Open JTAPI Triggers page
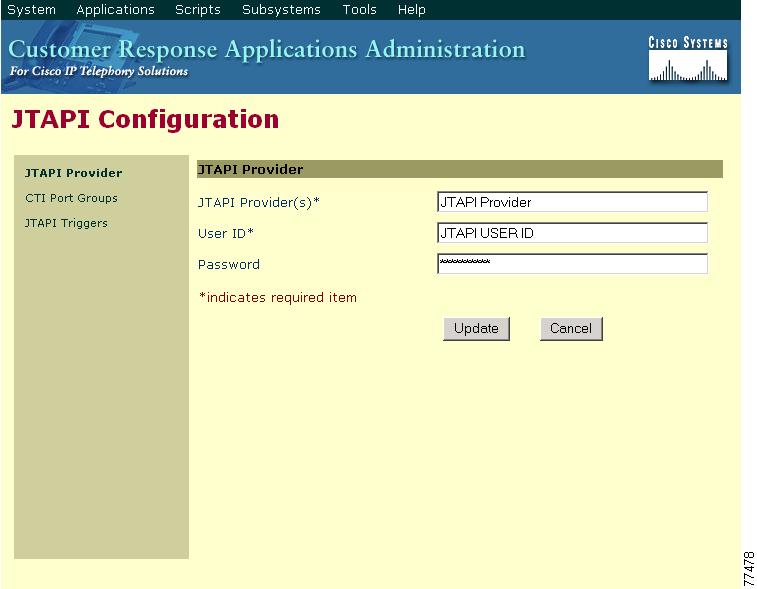The image size is (757, 589). point(66,223)
